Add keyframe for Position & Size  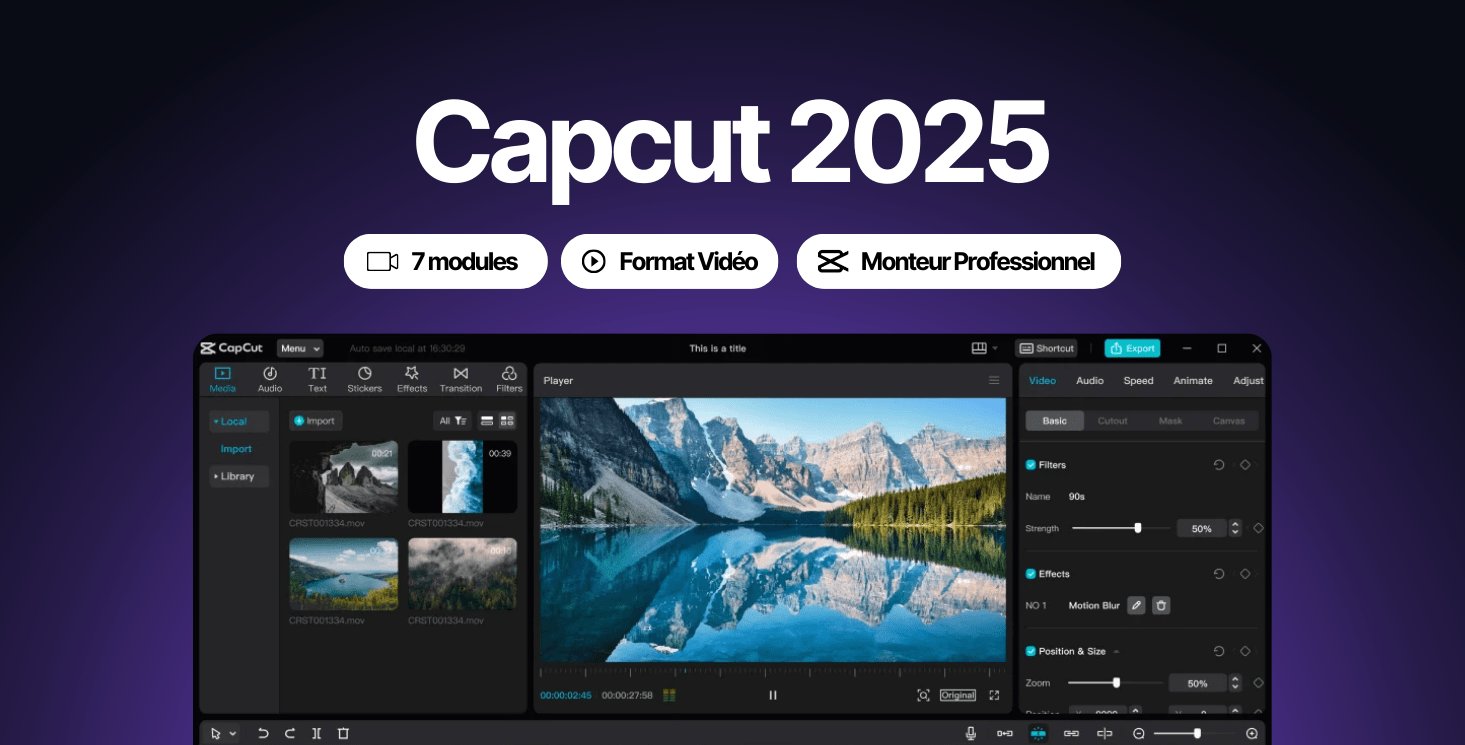[x=1245, y=651]
